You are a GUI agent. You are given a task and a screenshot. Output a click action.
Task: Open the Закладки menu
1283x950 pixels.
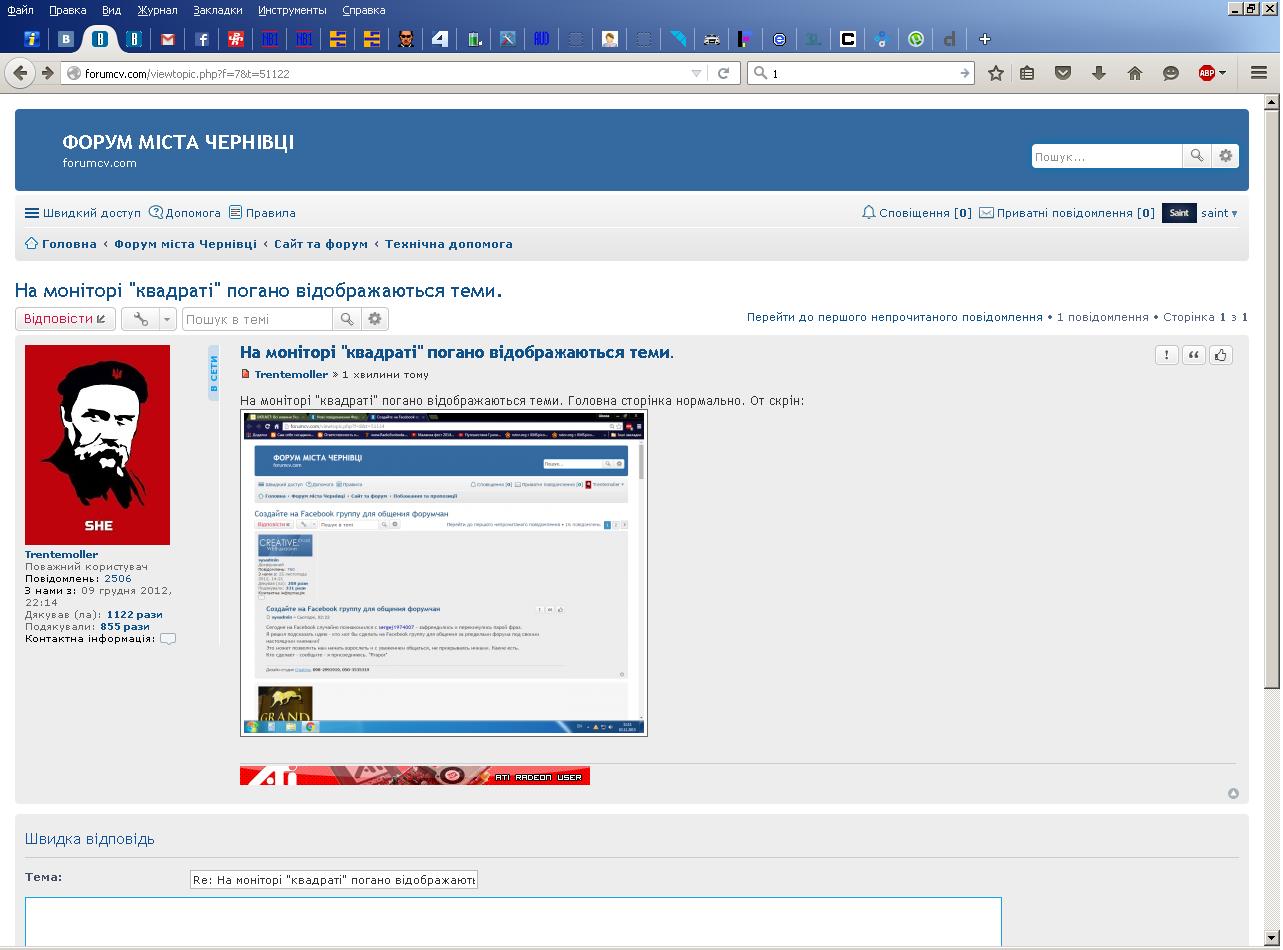(217, 10)
